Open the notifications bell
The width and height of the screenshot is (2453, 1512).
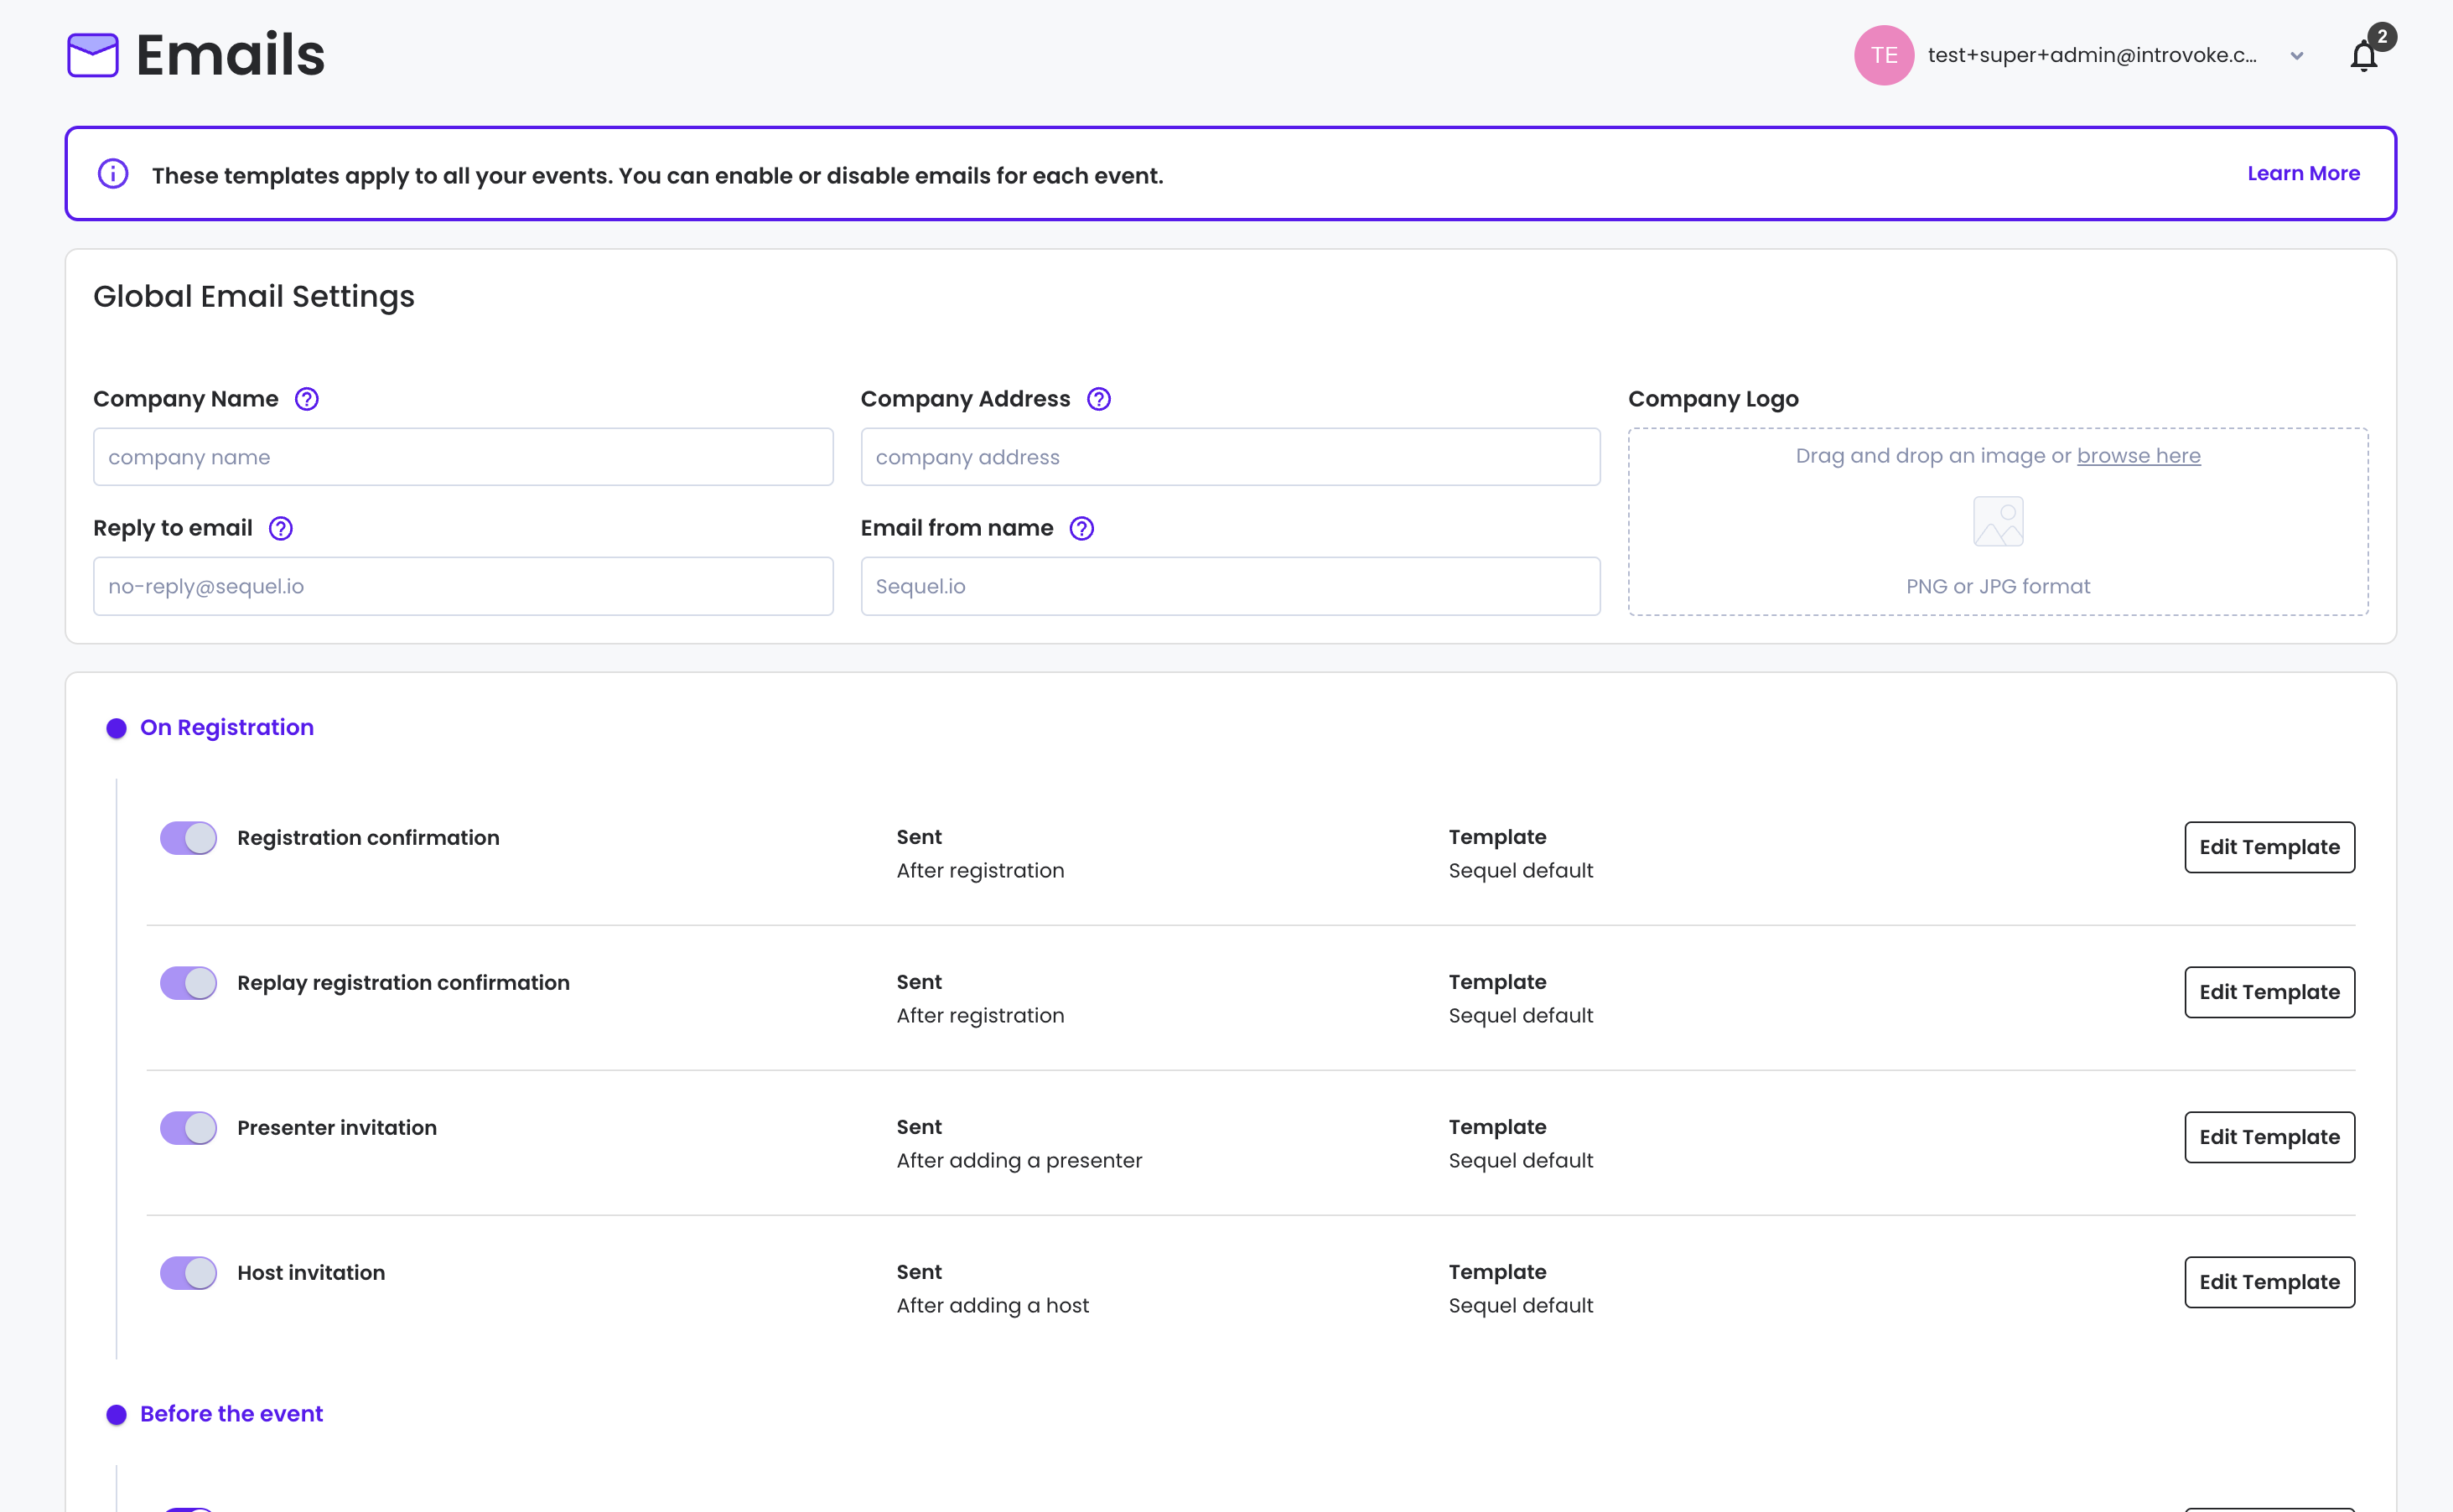[x=2363, y=56]
